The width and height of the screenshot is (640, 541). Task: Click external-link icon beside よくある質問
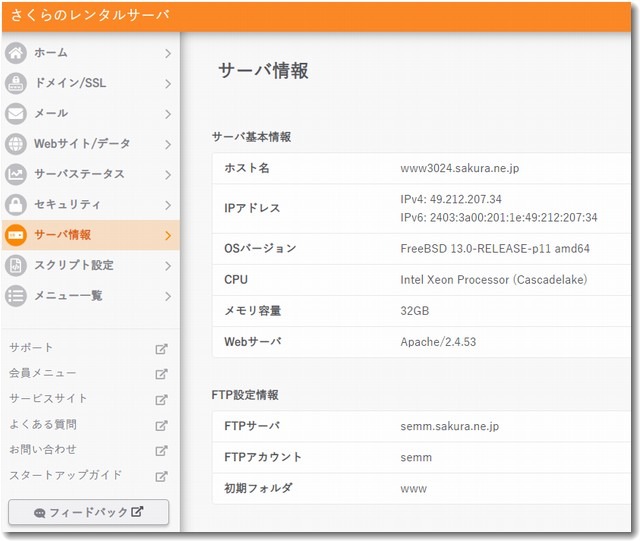161,425
